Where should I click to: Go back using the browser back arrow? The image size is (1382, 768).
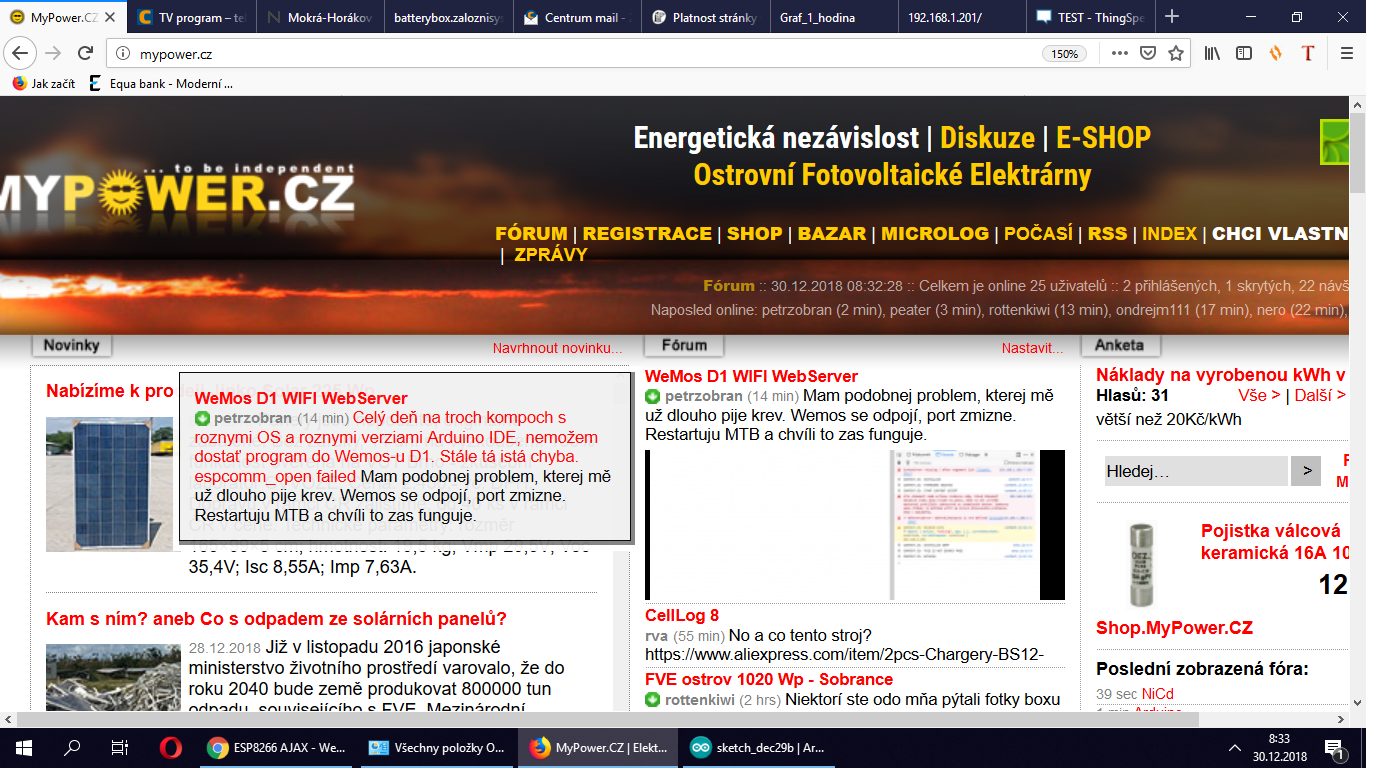(x=22, y=53)
